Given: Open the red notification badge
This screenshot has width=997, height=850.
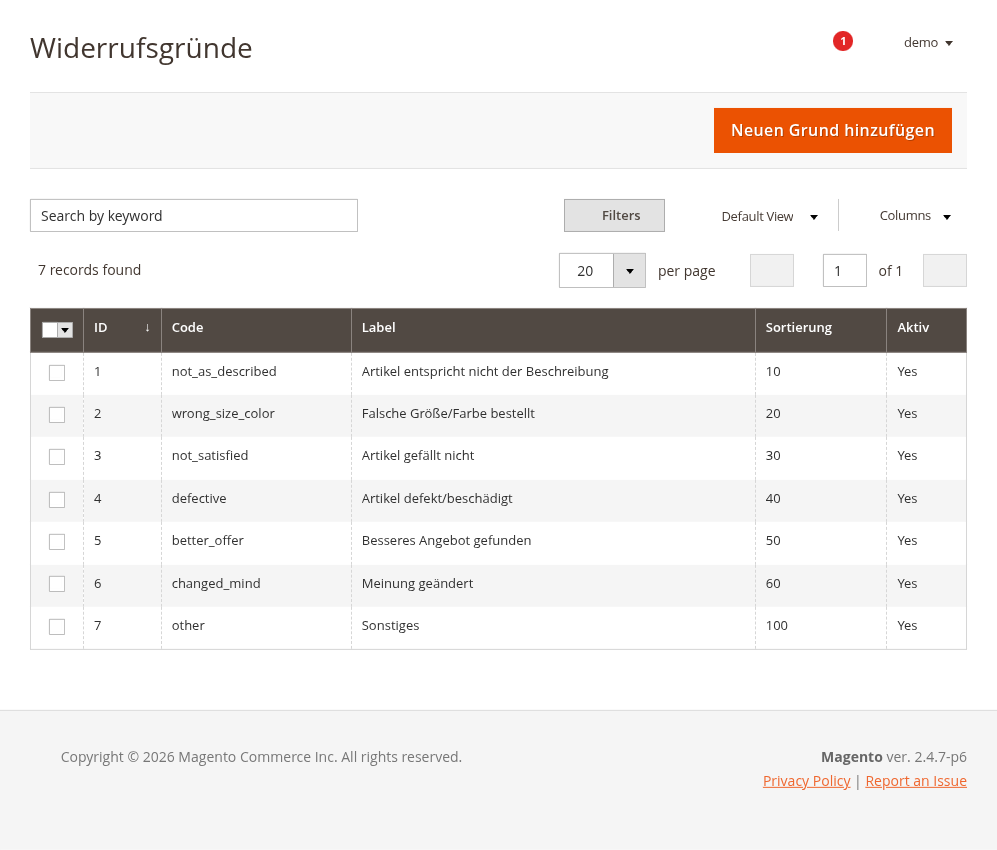Looking at the screenshot, I should [842, 41].
